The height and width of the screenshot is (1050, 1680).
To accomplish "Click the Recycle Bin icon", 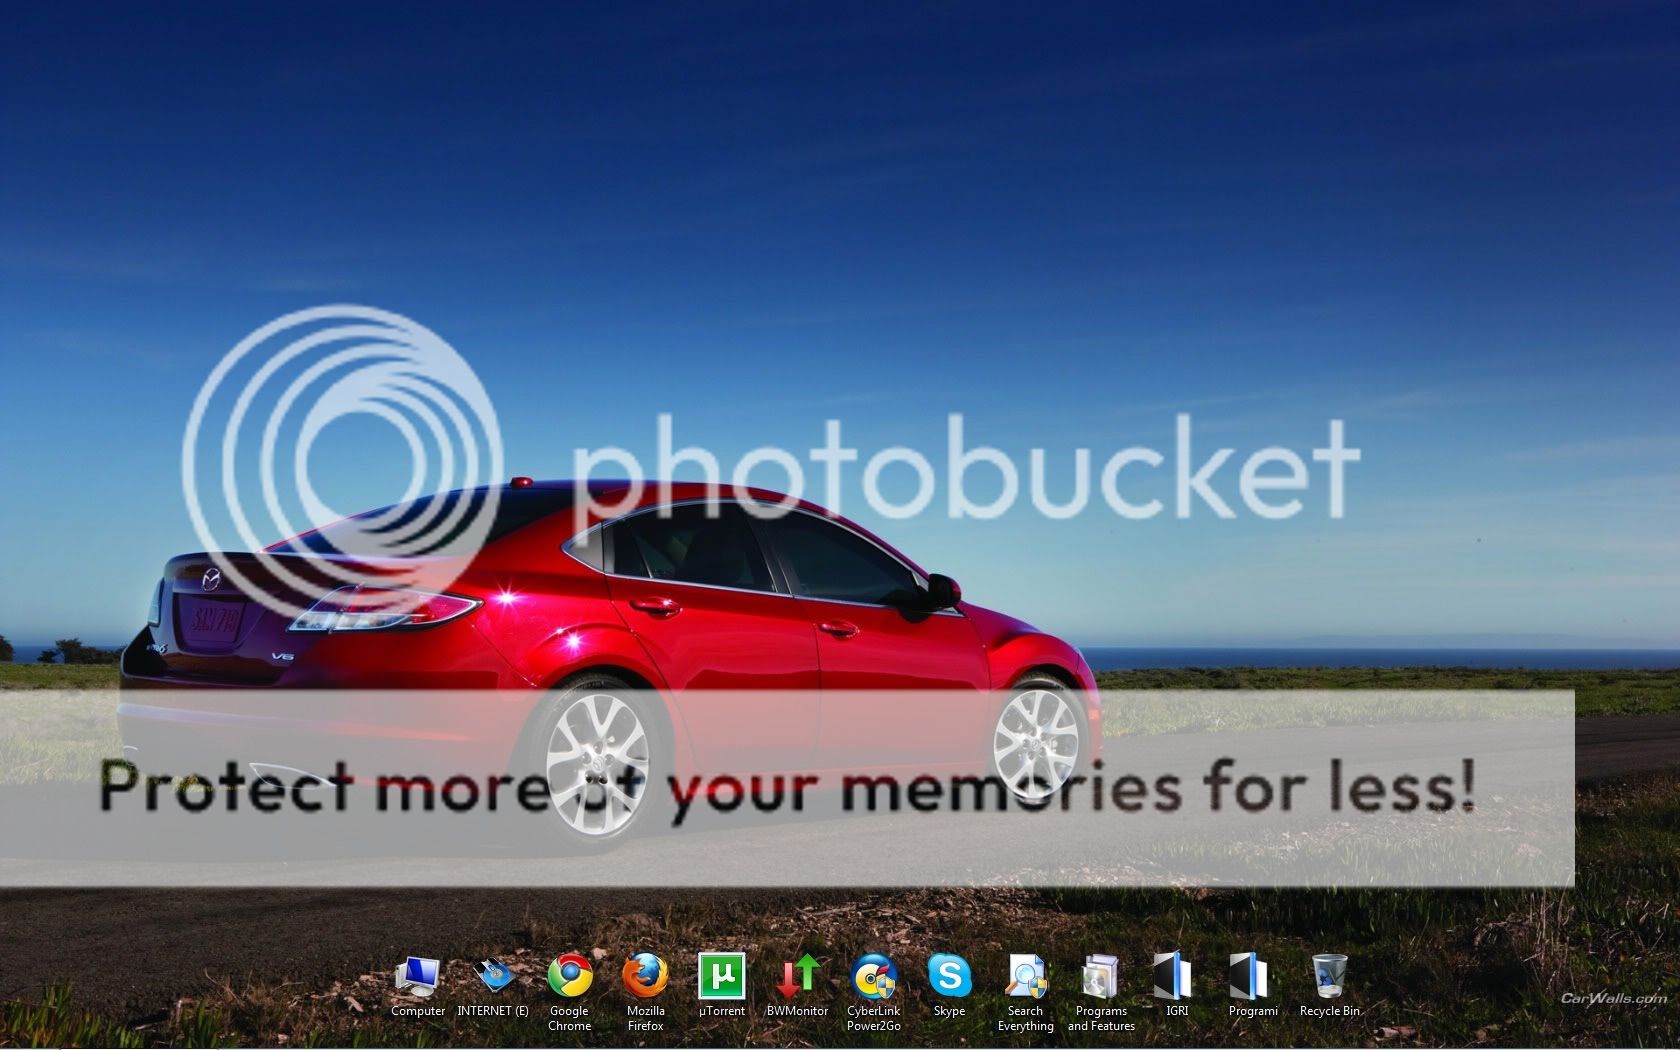I will [x=1329, y=977].
